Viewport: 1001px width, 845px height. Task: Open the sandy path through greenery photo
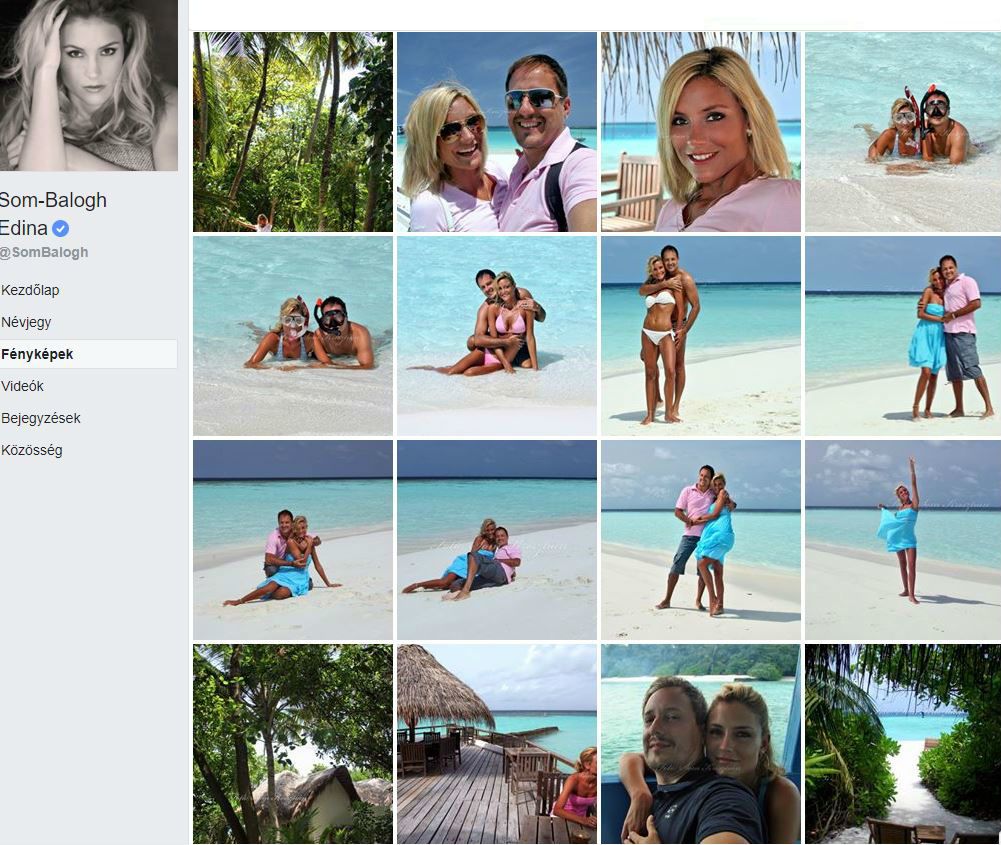pyautogui.click(x=903, y=744)
